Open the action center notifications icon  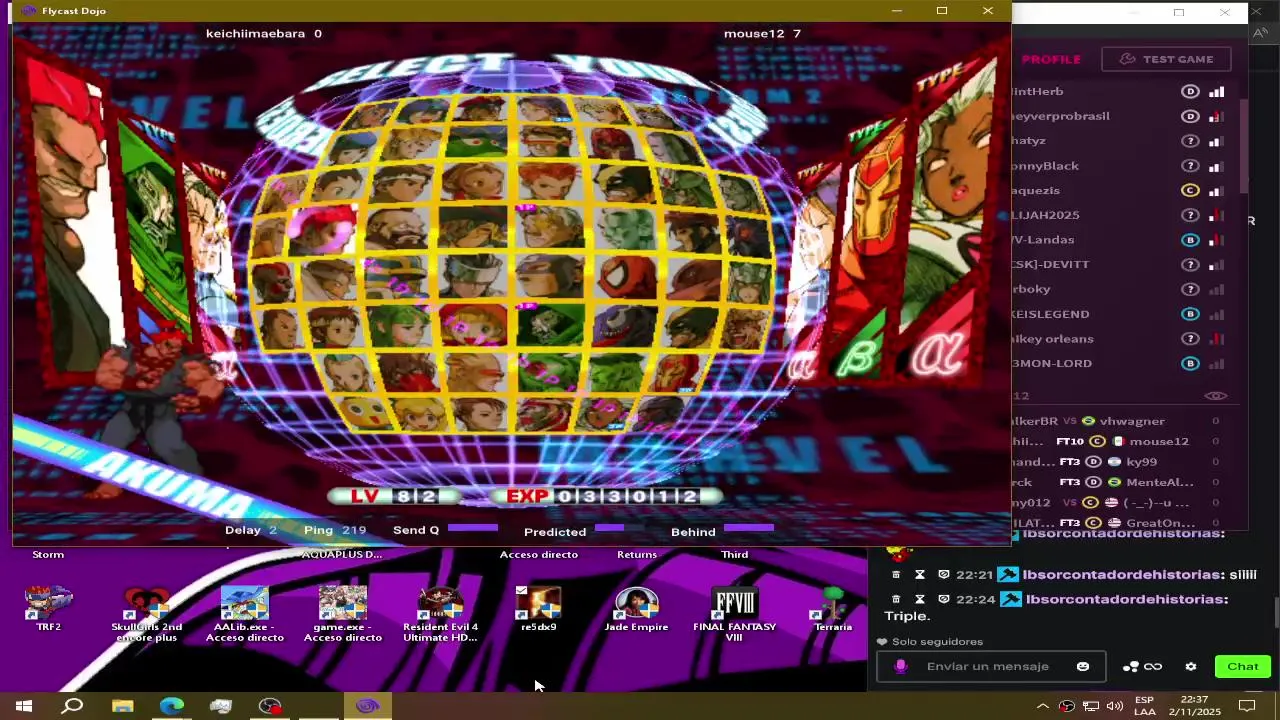(1246, 706)
